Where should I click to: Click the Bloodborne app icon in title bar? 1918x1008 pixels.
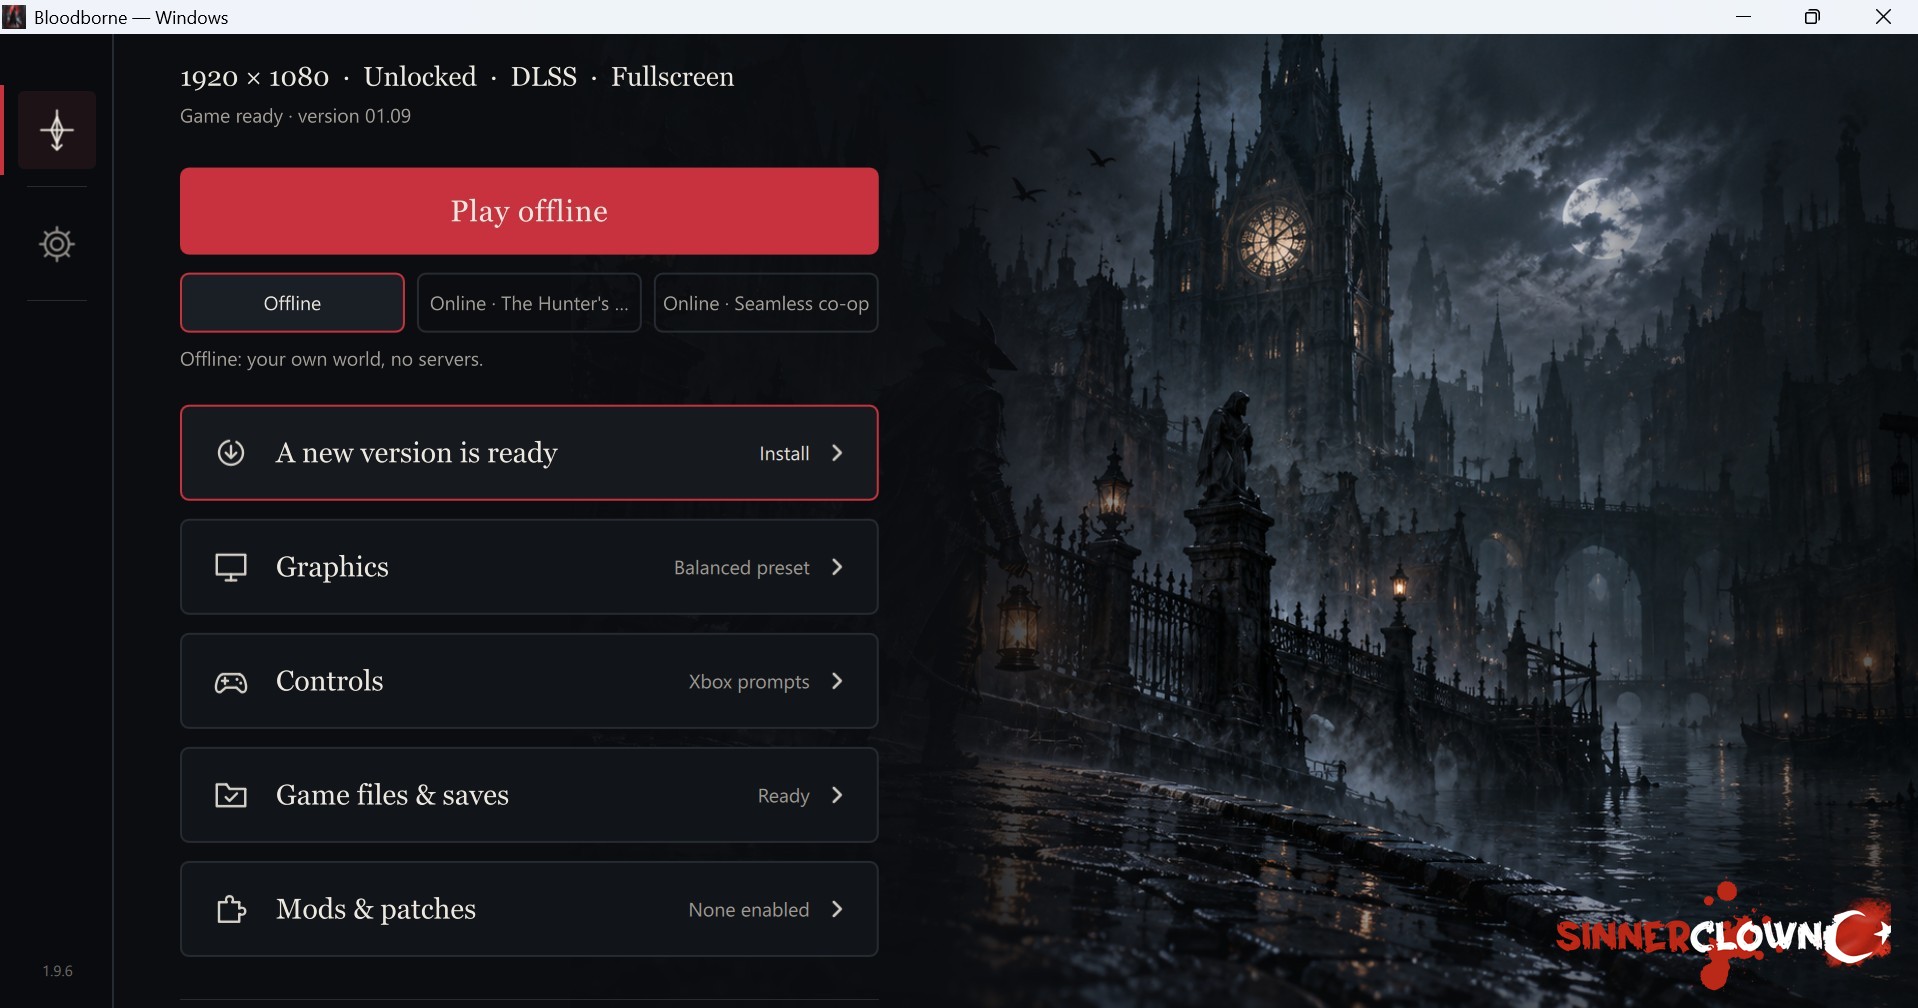pos(14,17)
